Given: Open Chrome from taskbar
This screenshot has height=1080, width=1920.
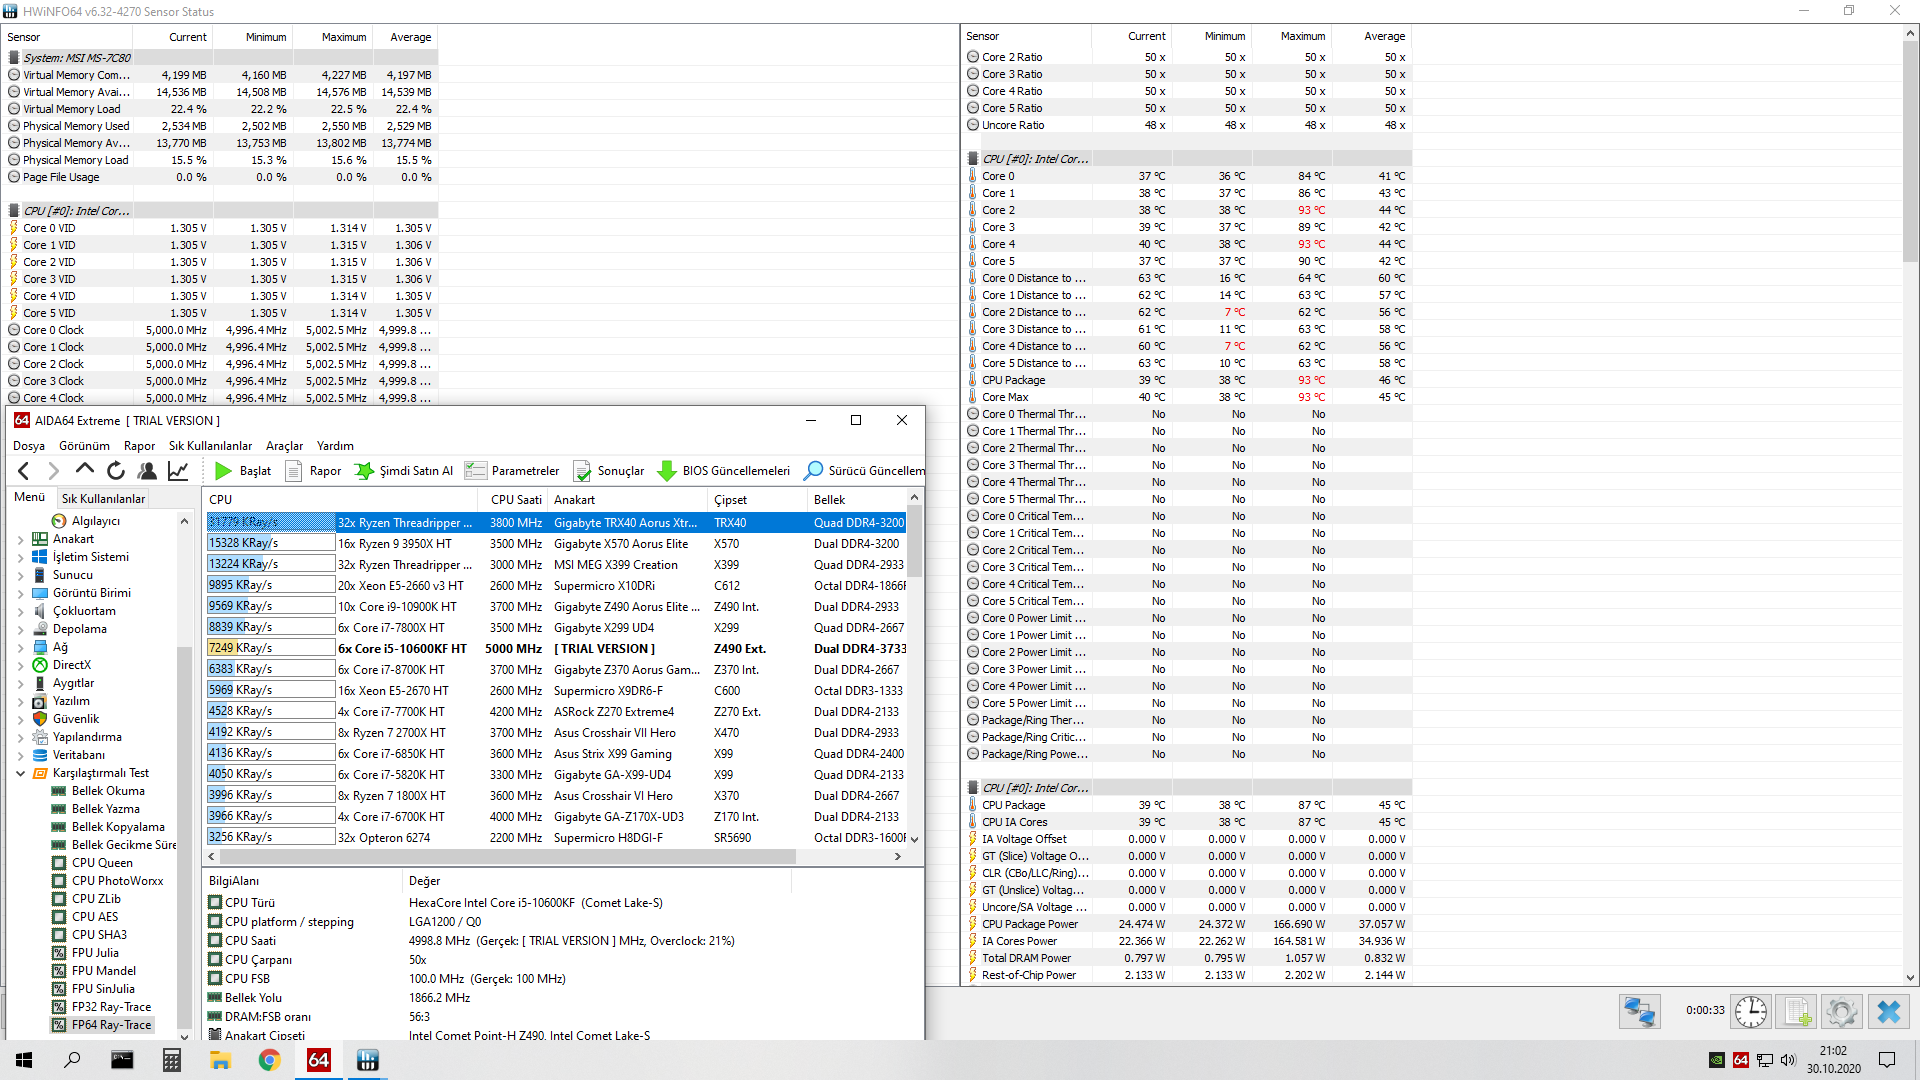Looking at the screenshot, I should click(269, 1060).
